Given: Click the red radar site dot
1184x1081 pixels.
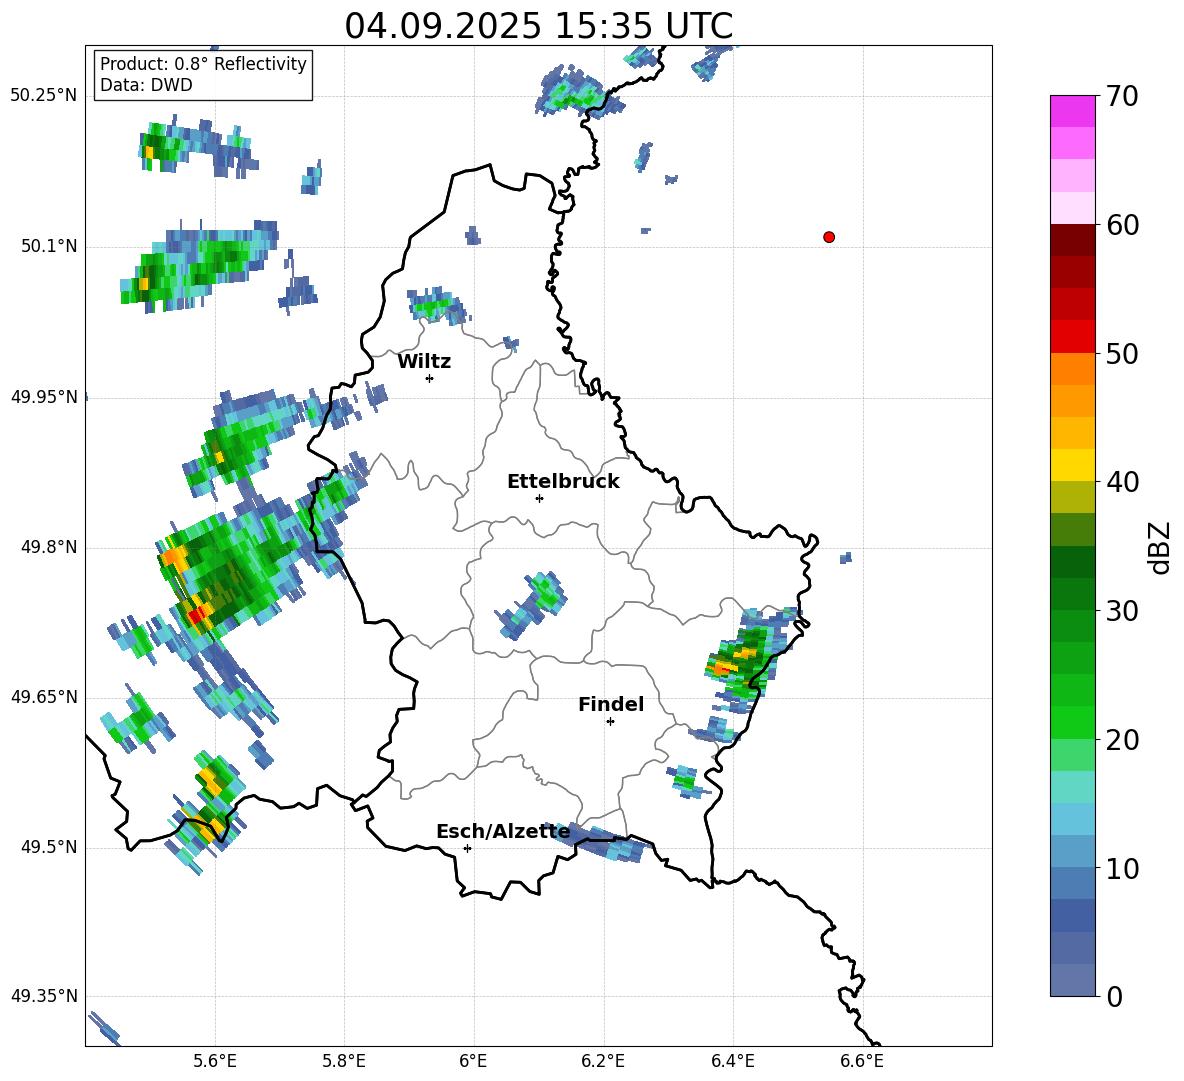Looking at the screenshot, I should click(829, 237).
